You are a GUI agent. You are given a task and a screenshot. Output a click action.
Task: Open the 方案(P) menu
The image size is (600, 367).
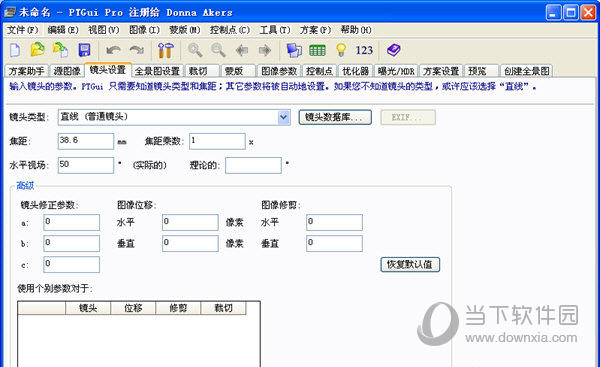point(315,30)
